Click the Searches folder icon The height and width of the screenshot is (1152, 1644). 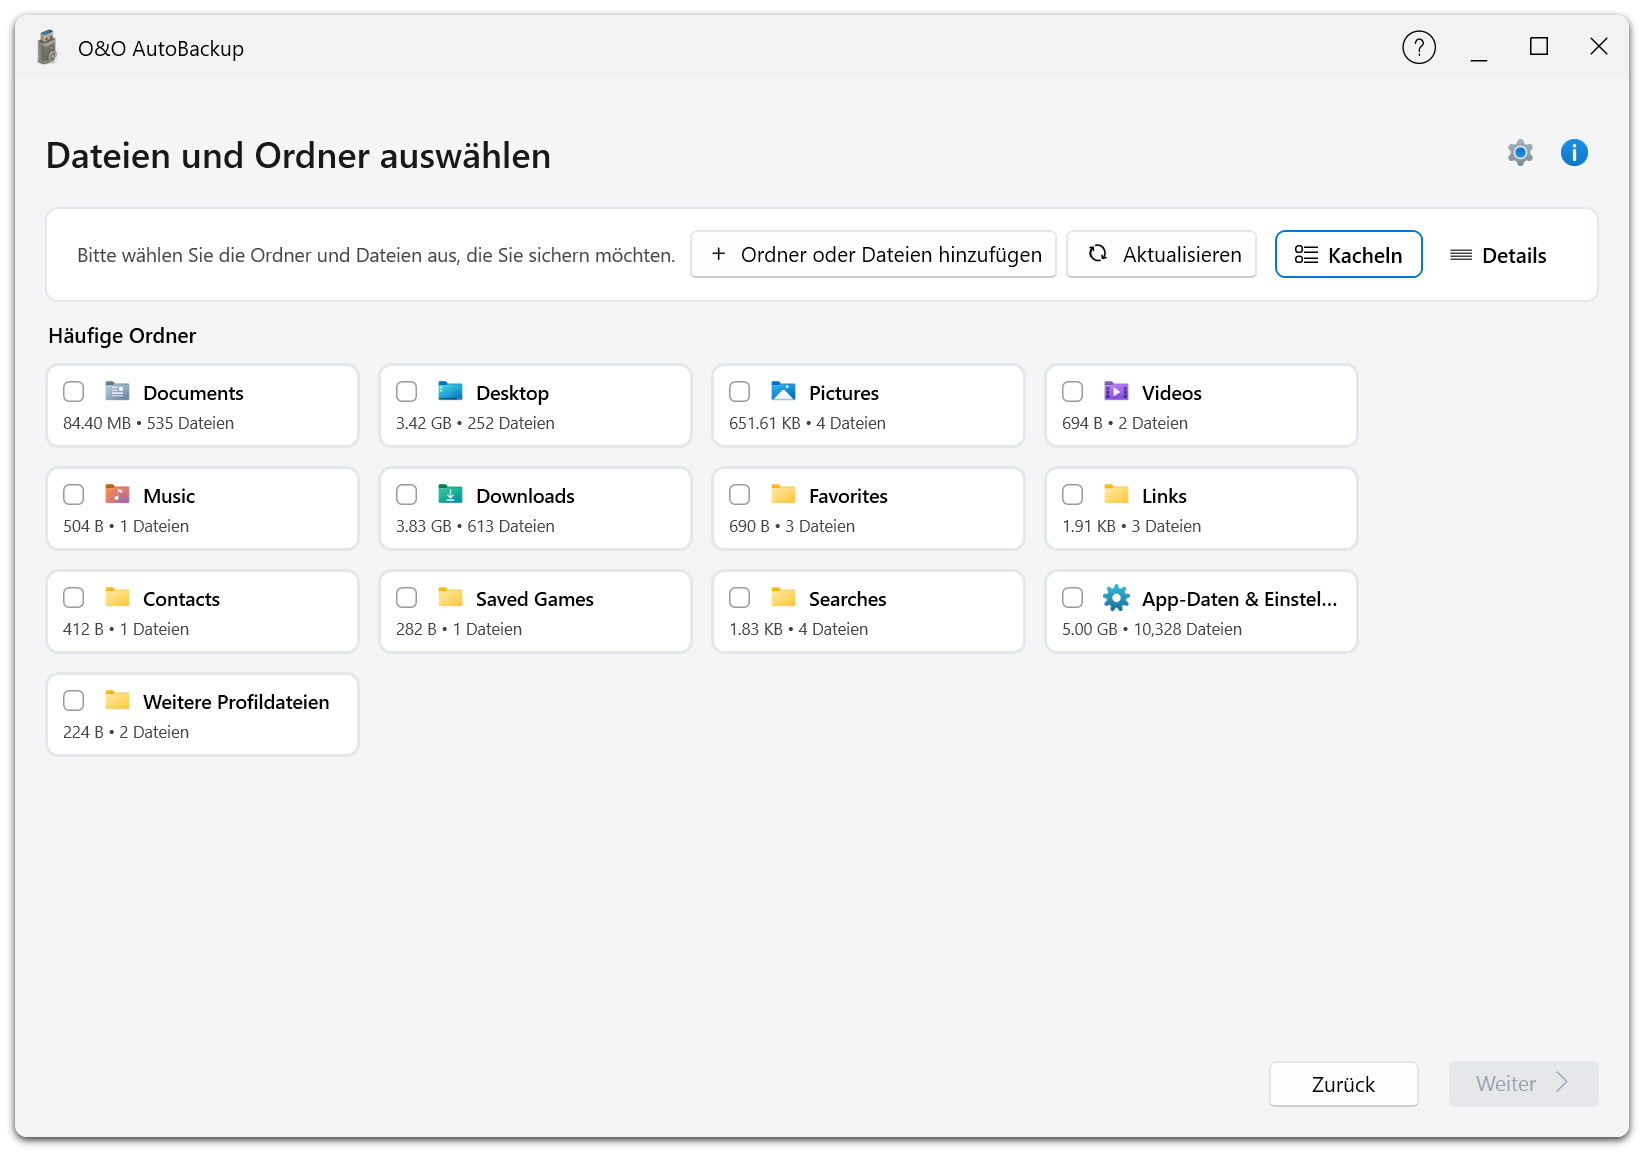(783, 597)
